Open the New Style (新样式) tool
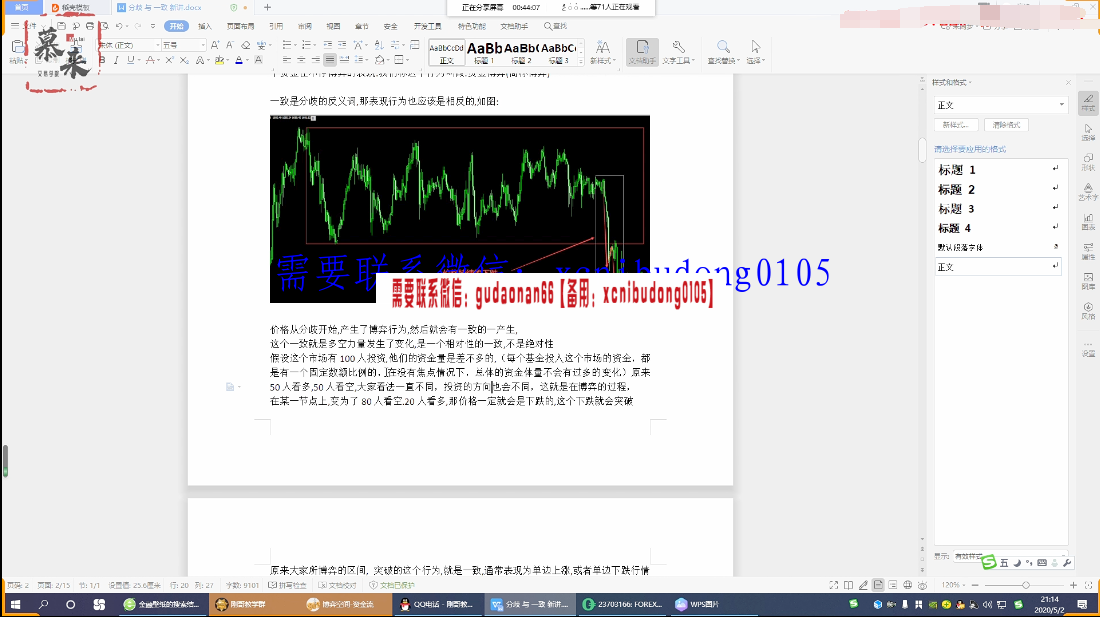The width and height of the screenshot is (1100, 617). 603,52
